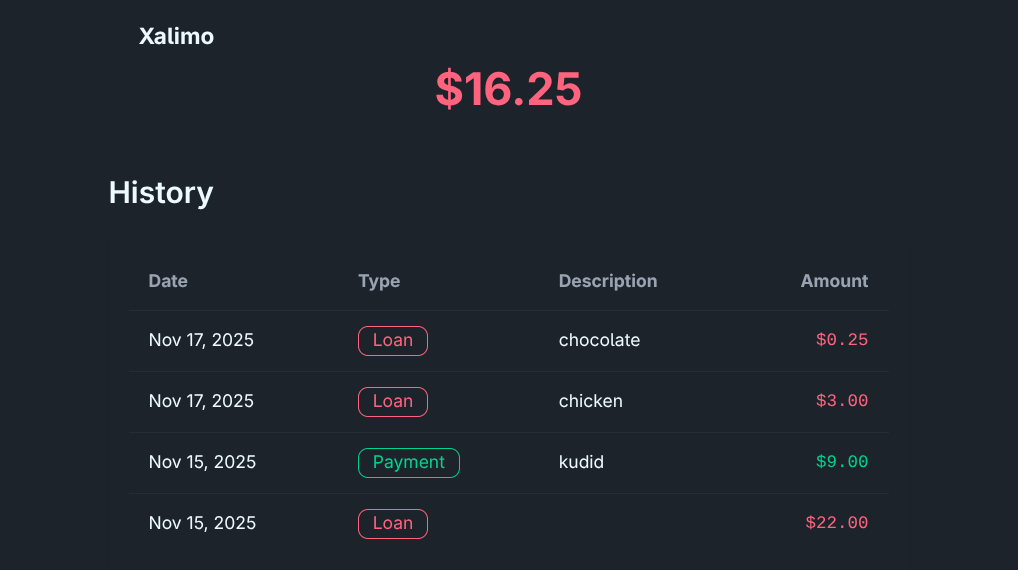The height and width of the screenshot is (570, 1018).
Task: Click the green $9.00 amount
Action: pyautogui.click(x=842, y=462)
